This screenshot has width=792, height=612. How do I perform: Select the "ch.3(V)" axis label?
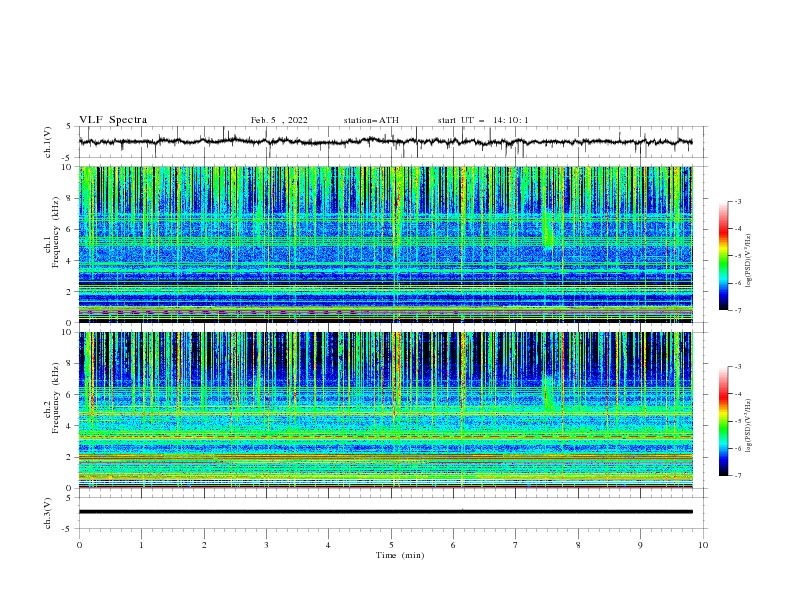(48, 513)
